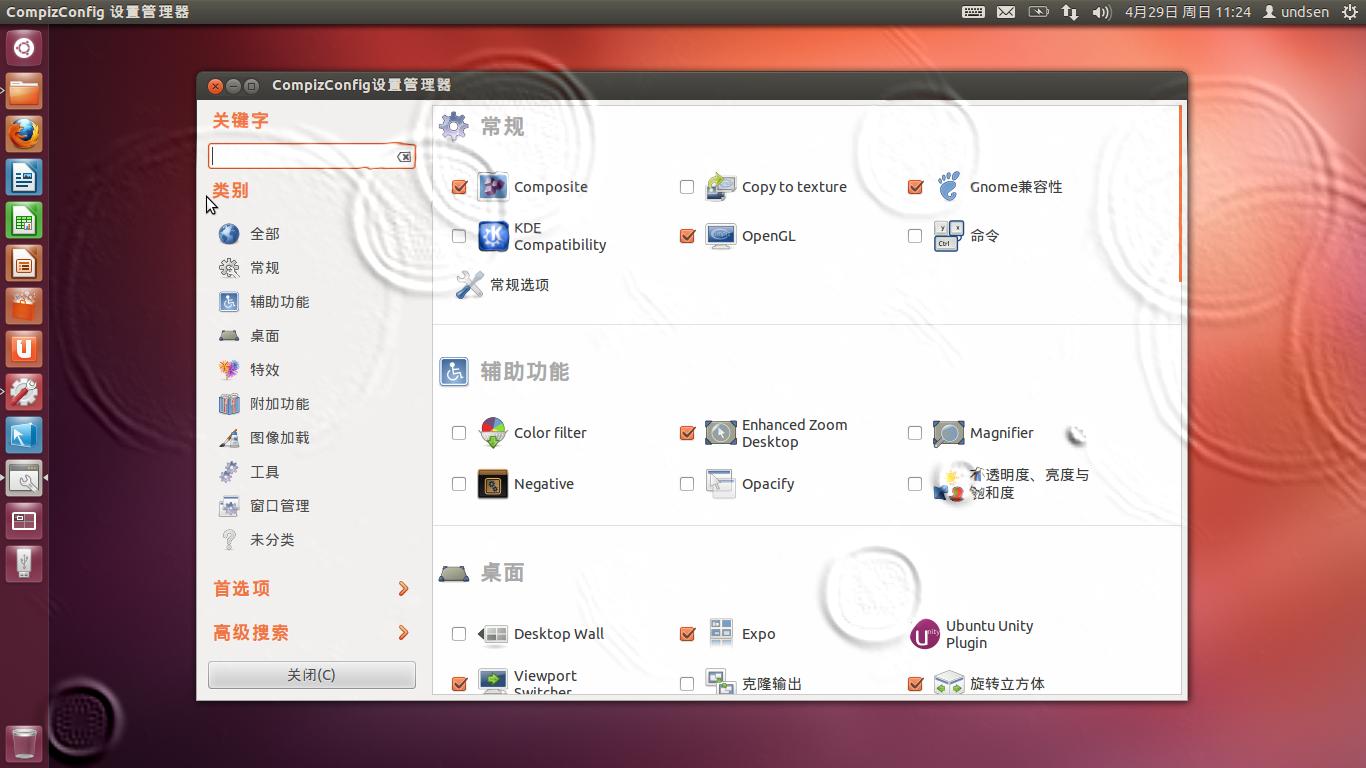Open the Viewport Switcher plugin icon
1366x768 pixels.
(493, 682)
